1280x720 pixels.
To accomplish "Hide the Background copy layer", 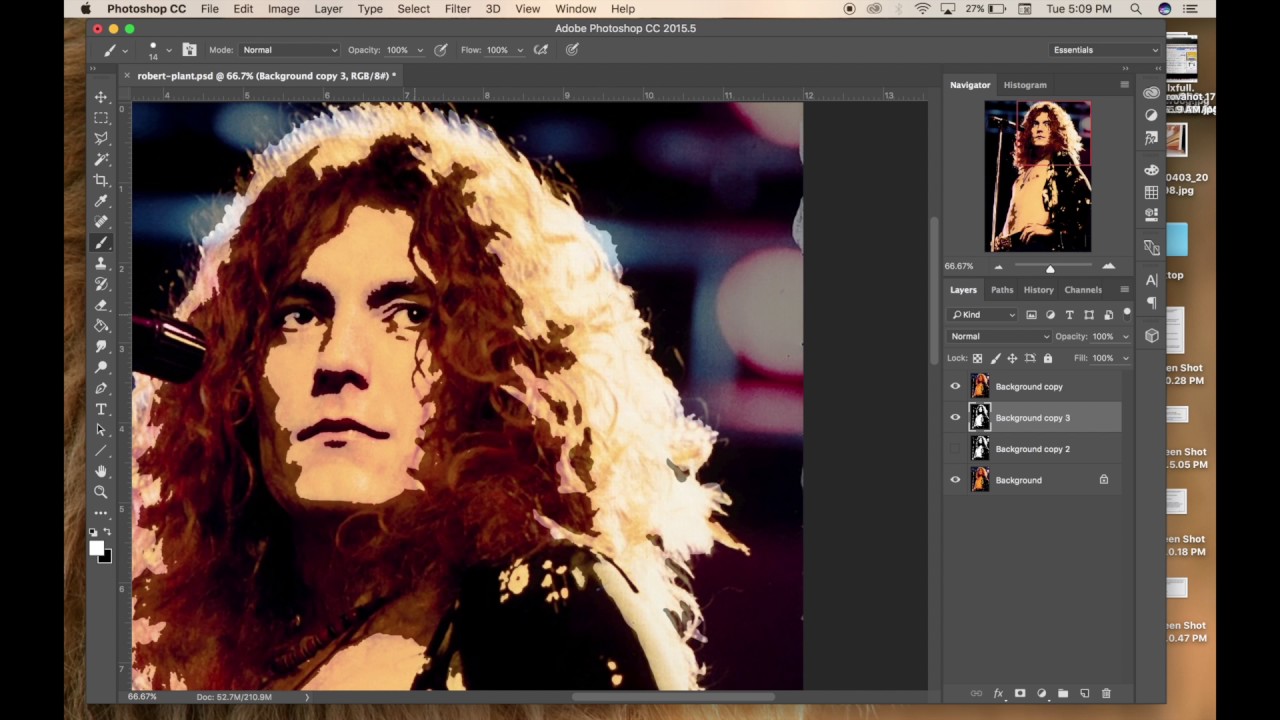I will [x=955, y=387].
